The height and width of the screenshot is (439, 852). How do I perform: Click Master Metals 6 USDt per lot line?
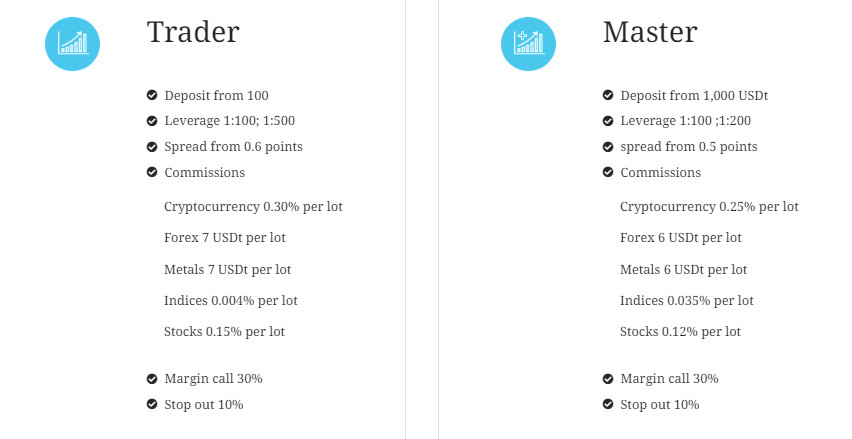[x=683, y=269]
